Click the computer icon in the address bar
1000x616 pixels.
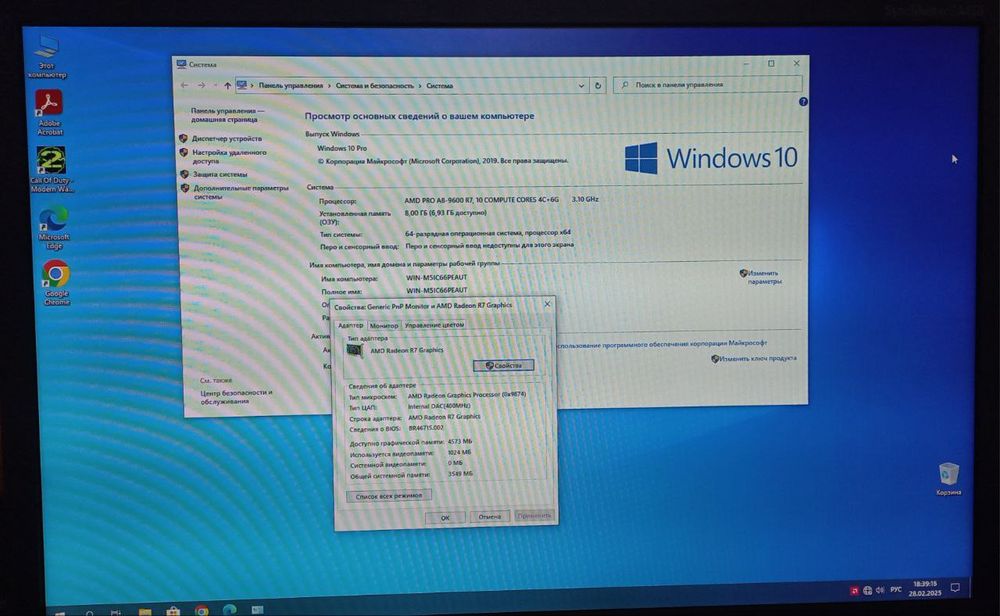(242, 85)
